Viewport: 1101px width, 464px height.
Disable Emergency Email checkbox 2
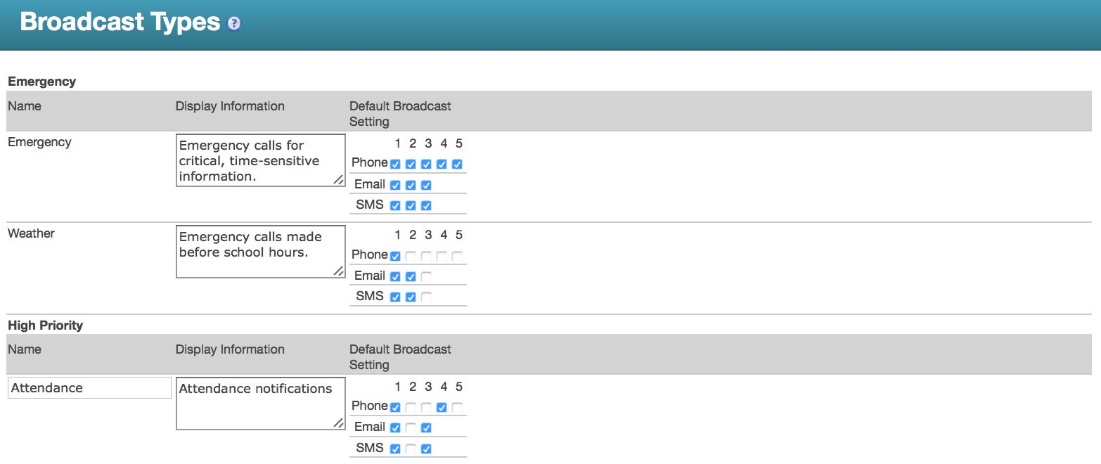pos(411,185)
